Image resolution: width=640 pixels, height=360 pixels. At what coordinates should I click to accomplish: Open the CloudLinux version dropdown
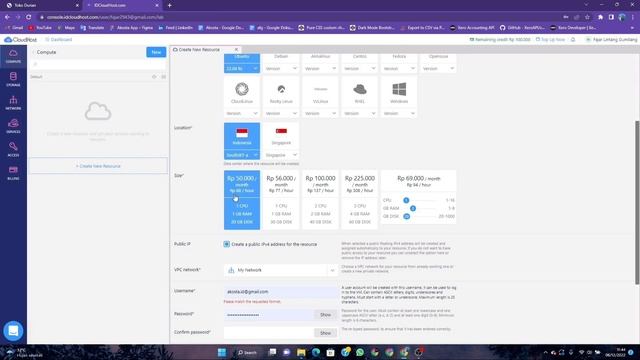pyautogui.click(x=242, y=113)
